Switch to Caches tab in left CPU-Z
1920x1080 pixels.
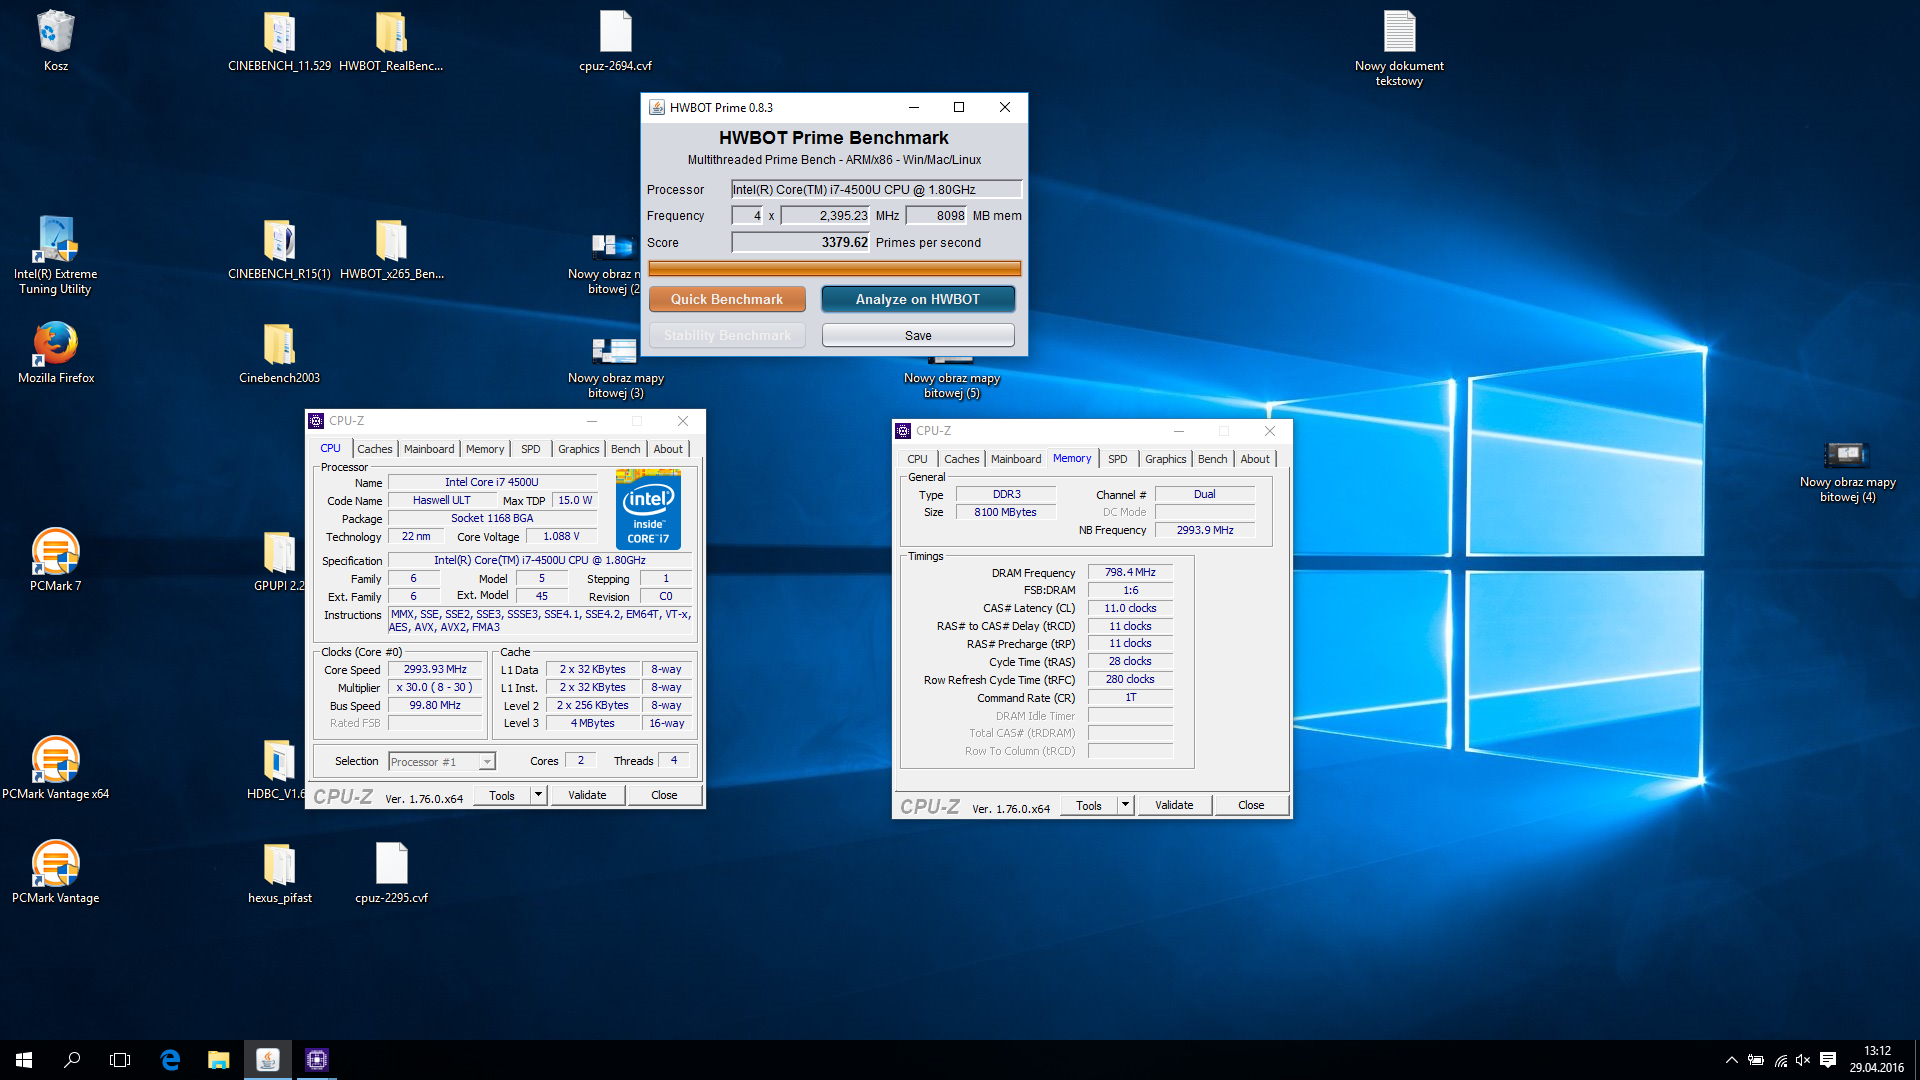pyautogui.click(x=375, y=449)
